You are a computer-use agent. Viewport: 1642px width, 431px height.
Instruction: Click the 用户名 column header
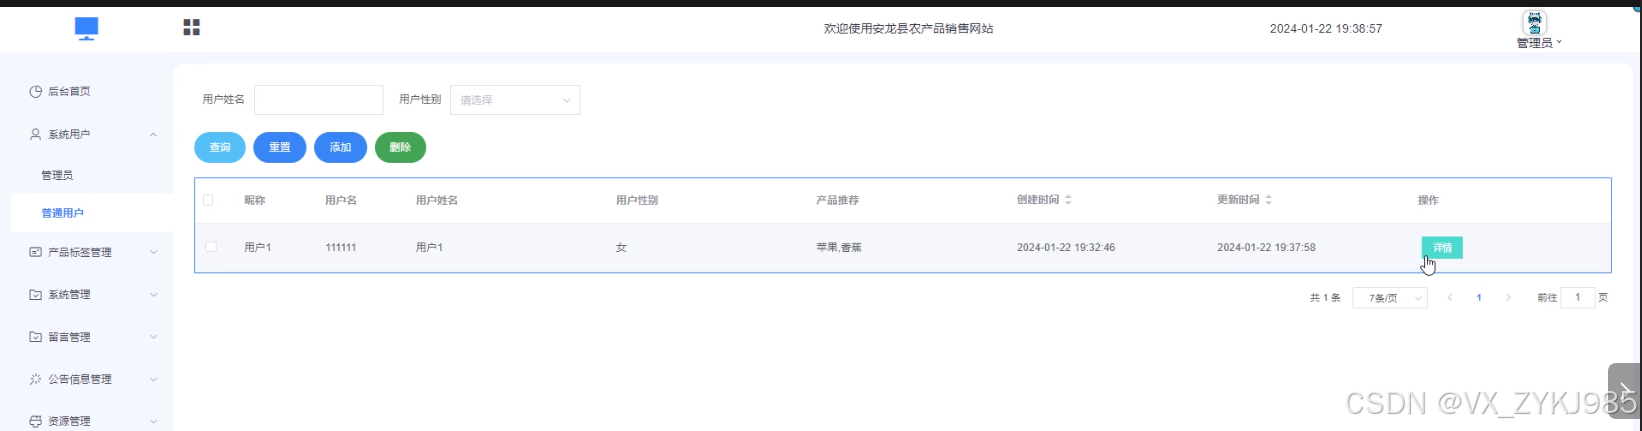[341, 200]
